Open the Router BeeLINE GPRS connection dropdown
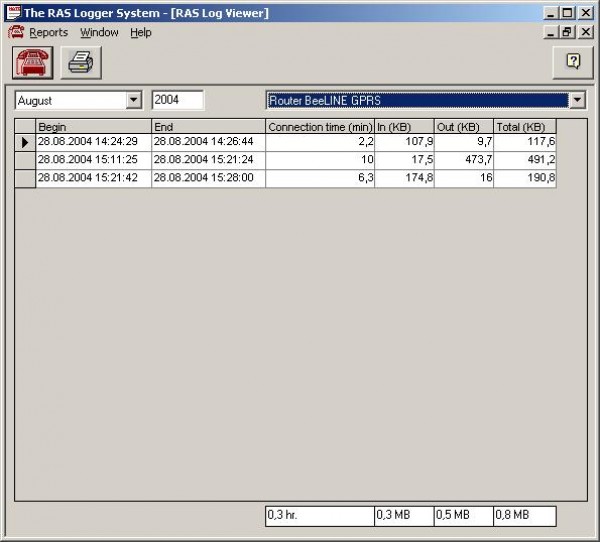Screen dimensions: 600x542 576,101
